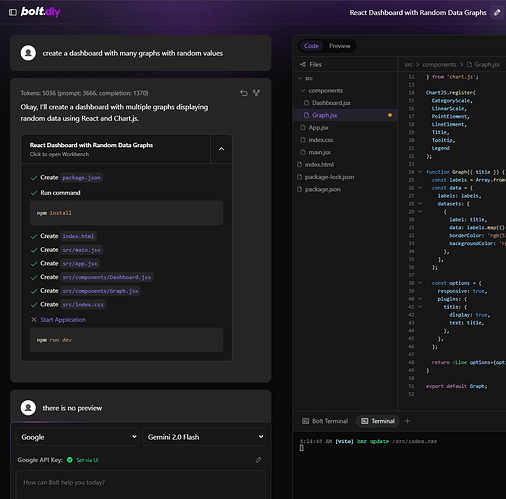The image size is (506, 499).
Task: Click the Start Application link
Action: tap(63, 320)
